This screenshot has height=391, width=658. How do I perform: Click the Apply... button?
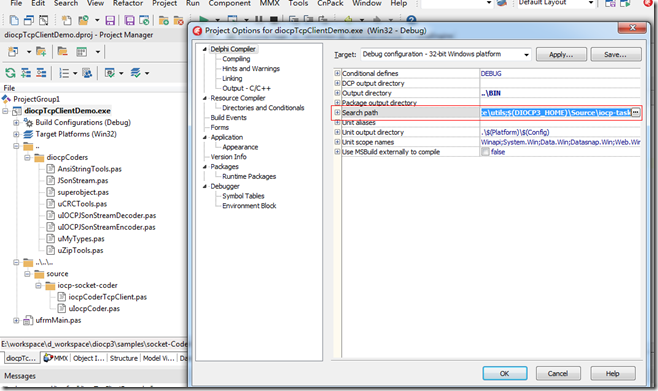[561, 55]
